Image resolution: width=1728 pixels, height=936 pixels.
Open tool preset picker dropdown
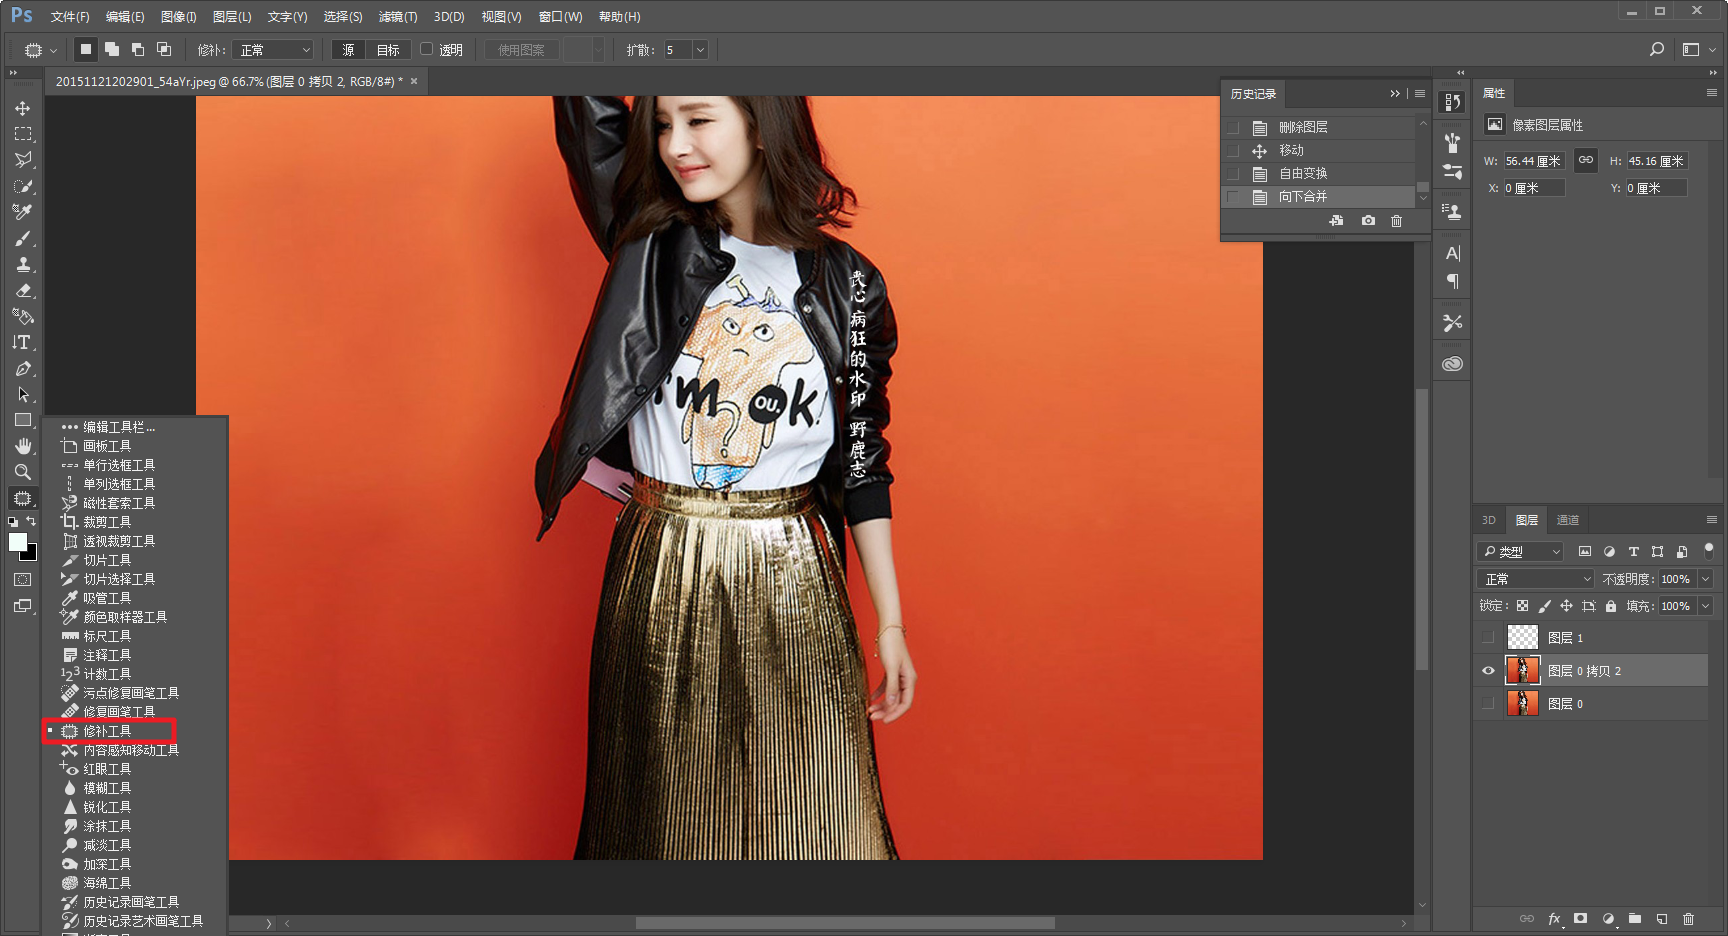click(40, 49)
